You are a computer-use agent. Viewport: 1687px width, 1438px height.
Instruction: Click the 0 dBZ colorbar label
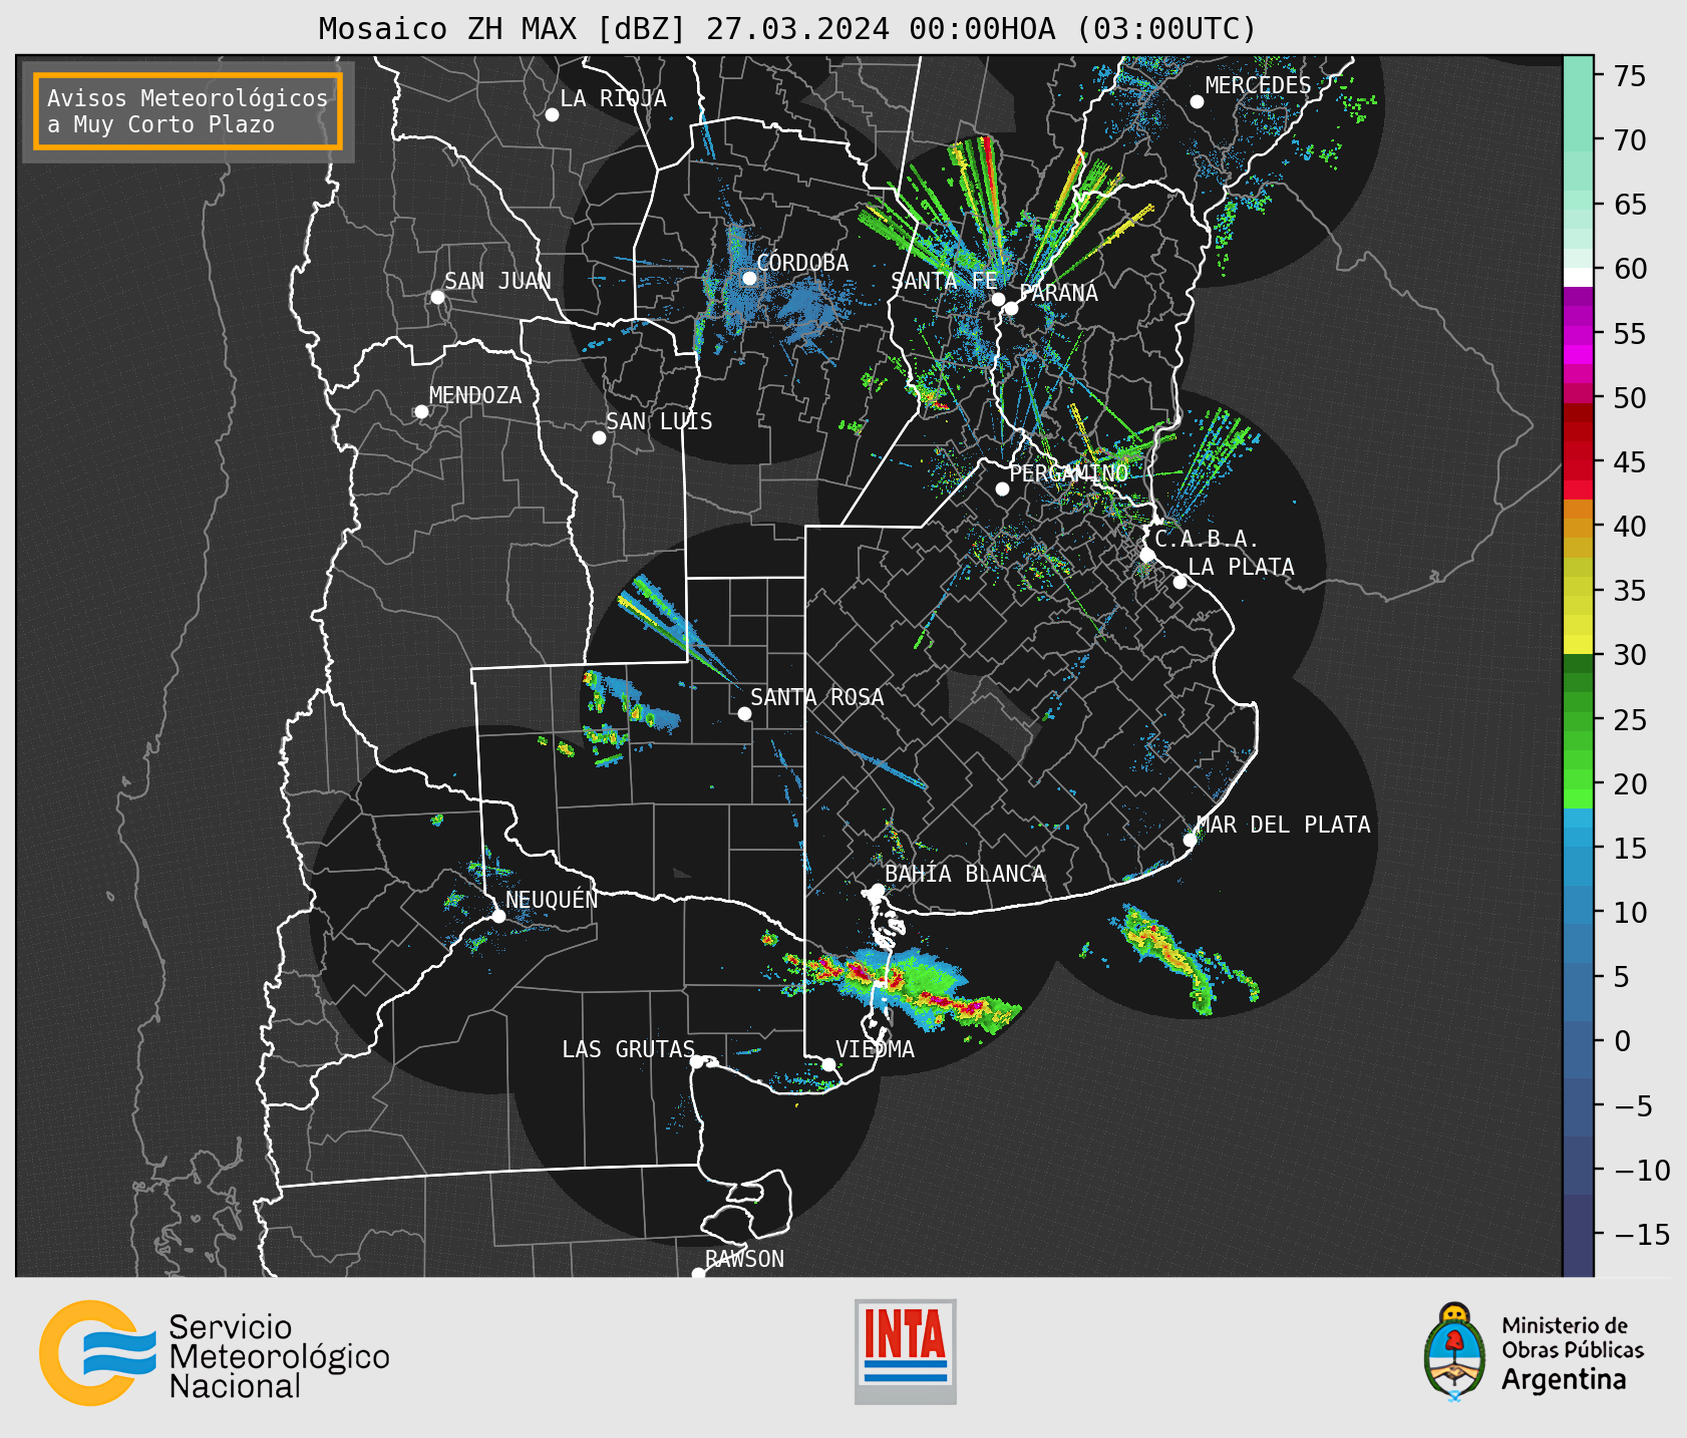(x=1622, y=1041)
